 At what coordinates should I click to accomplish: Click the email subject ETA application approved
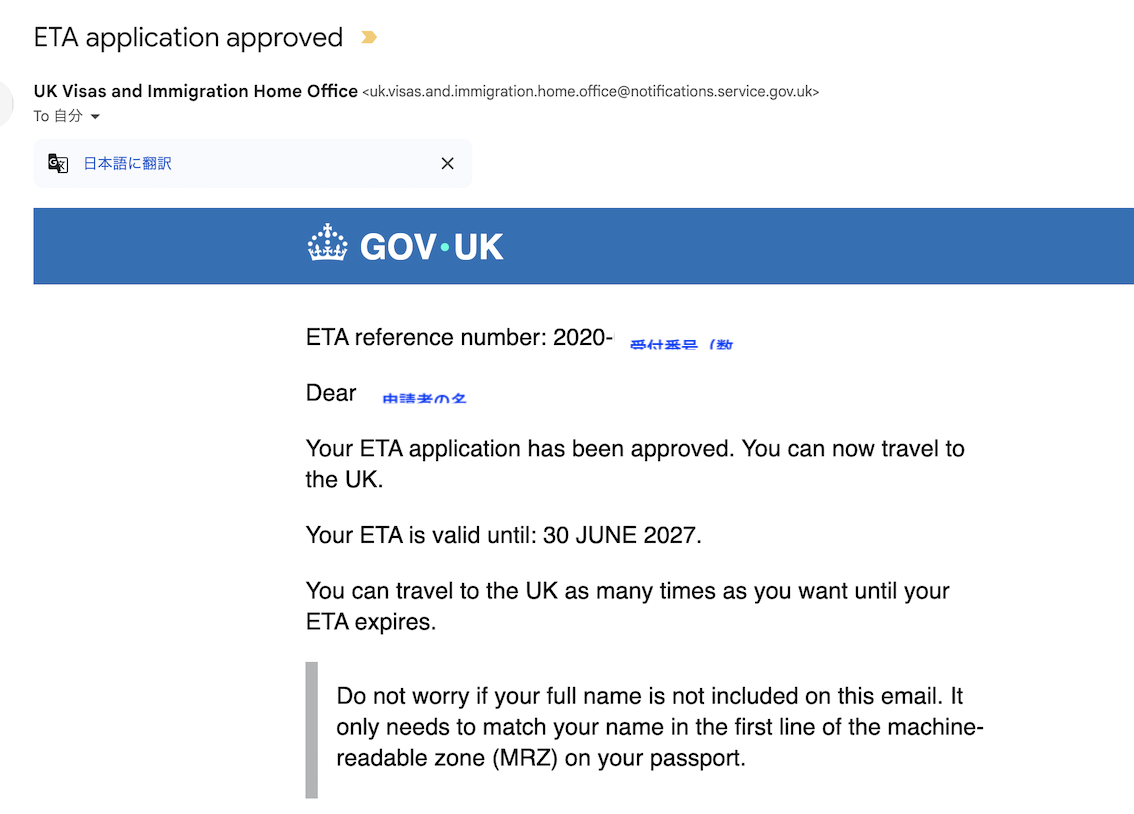pyautogui.click(x=188, y=38)
